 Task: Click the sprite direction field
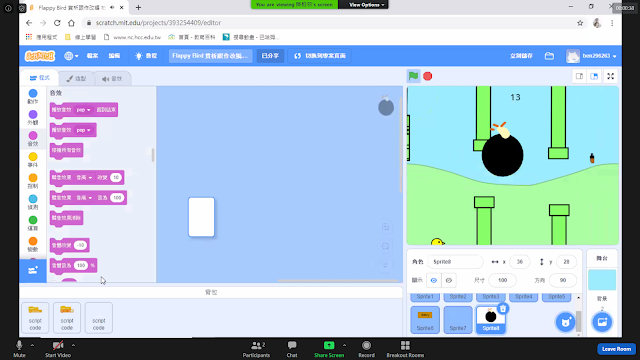pos(563,280)
